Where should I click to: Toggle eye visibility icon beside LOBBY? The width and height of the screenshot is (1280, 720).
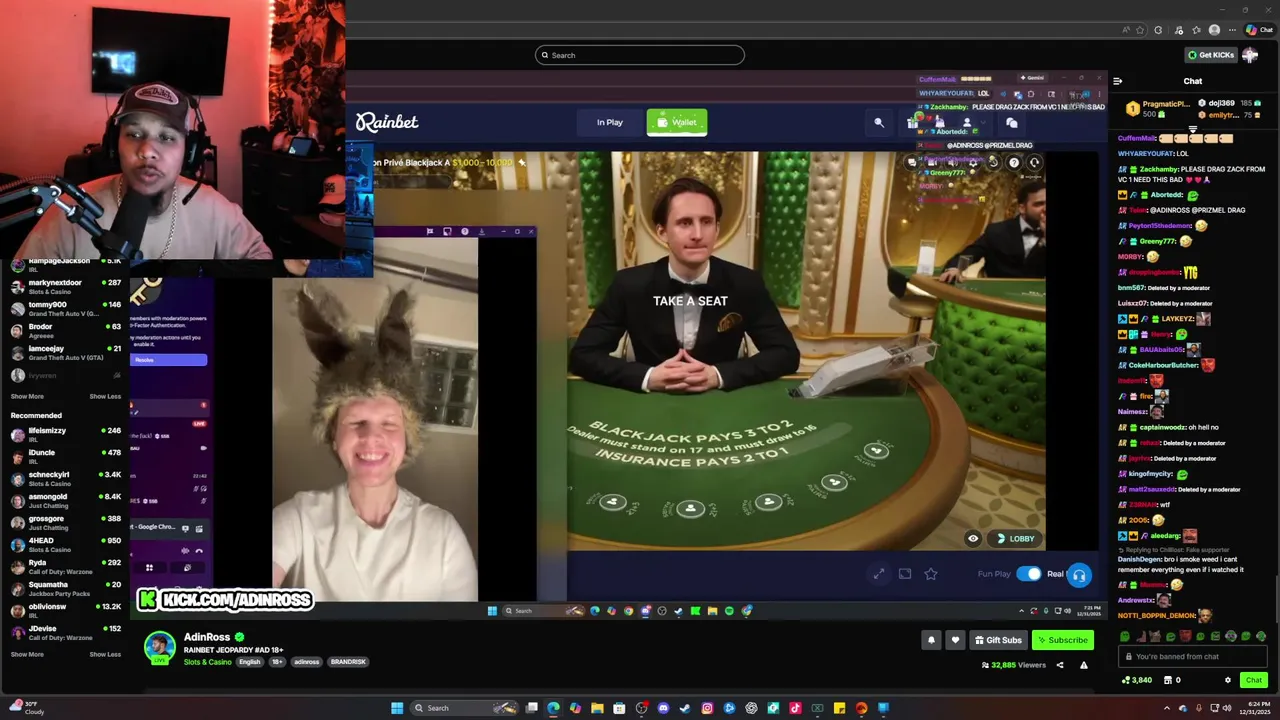tap(973, 539)
